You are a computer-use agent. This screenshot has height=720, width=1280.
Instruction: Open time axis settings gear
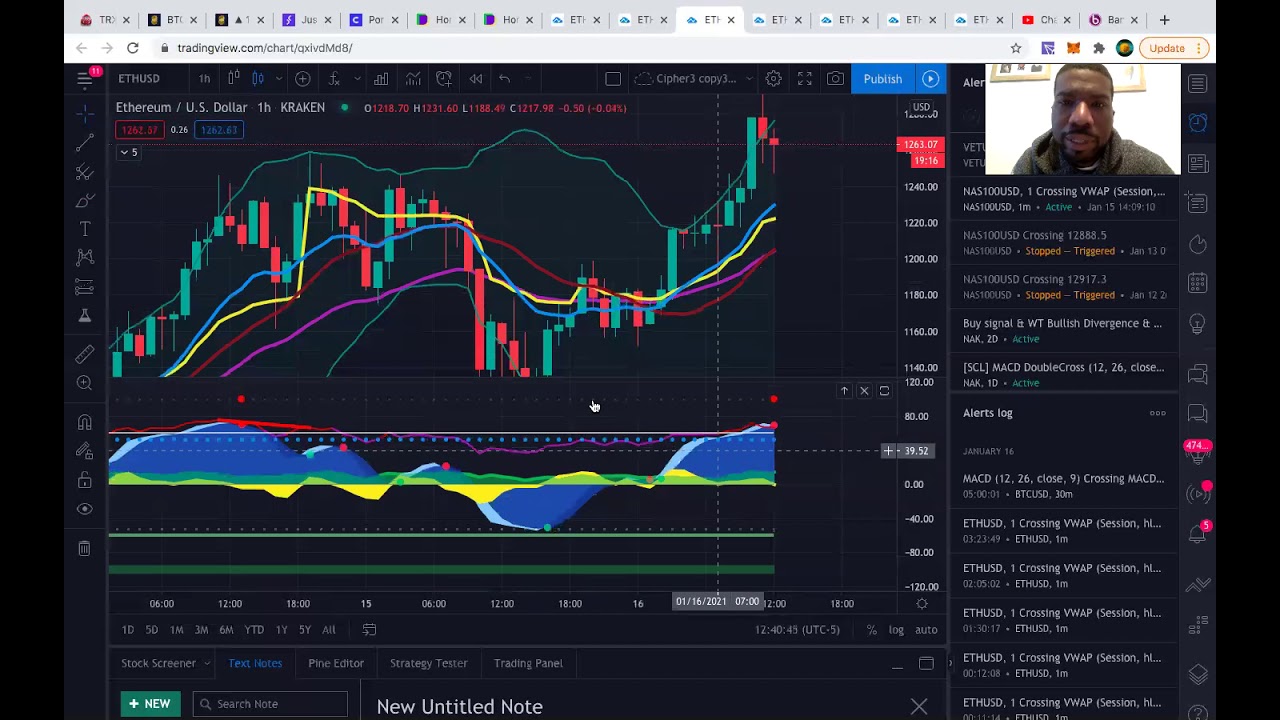click(x=922, y=603)
